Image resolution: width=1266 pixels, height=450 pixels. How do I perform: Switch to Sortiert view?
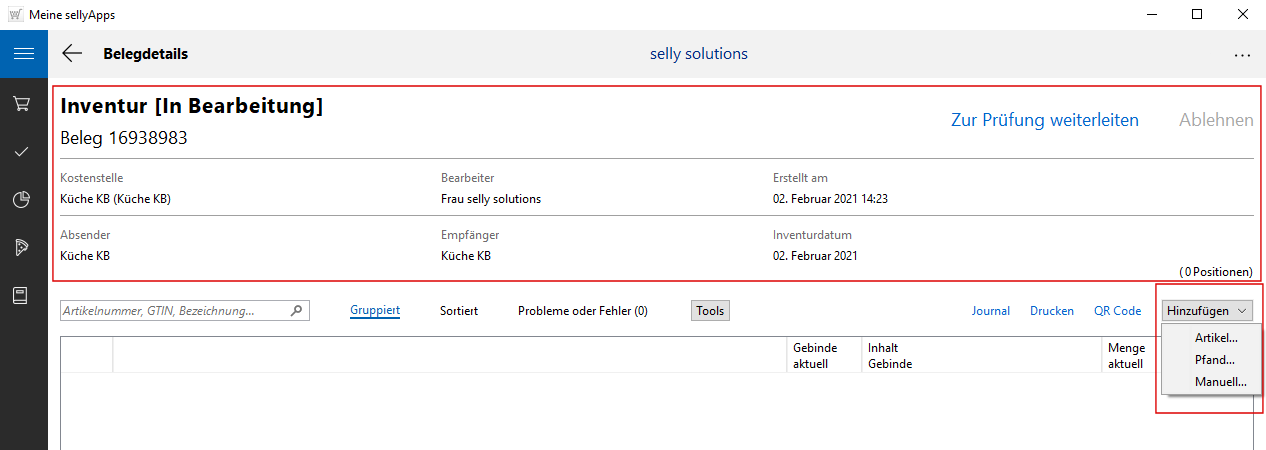coord(459,311)
